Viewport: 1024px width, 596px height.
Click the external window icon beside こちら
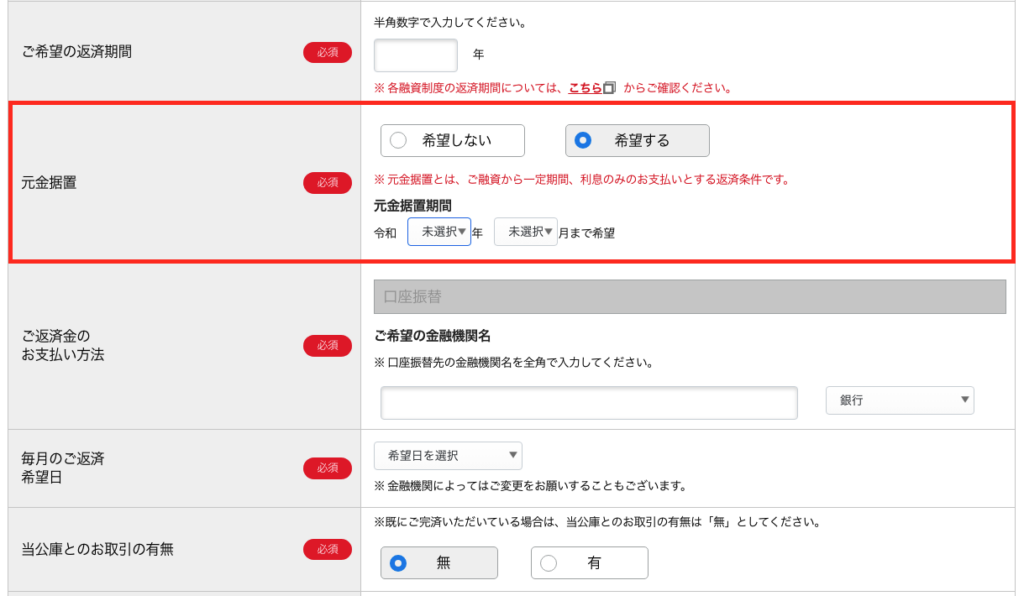(610, 88)
